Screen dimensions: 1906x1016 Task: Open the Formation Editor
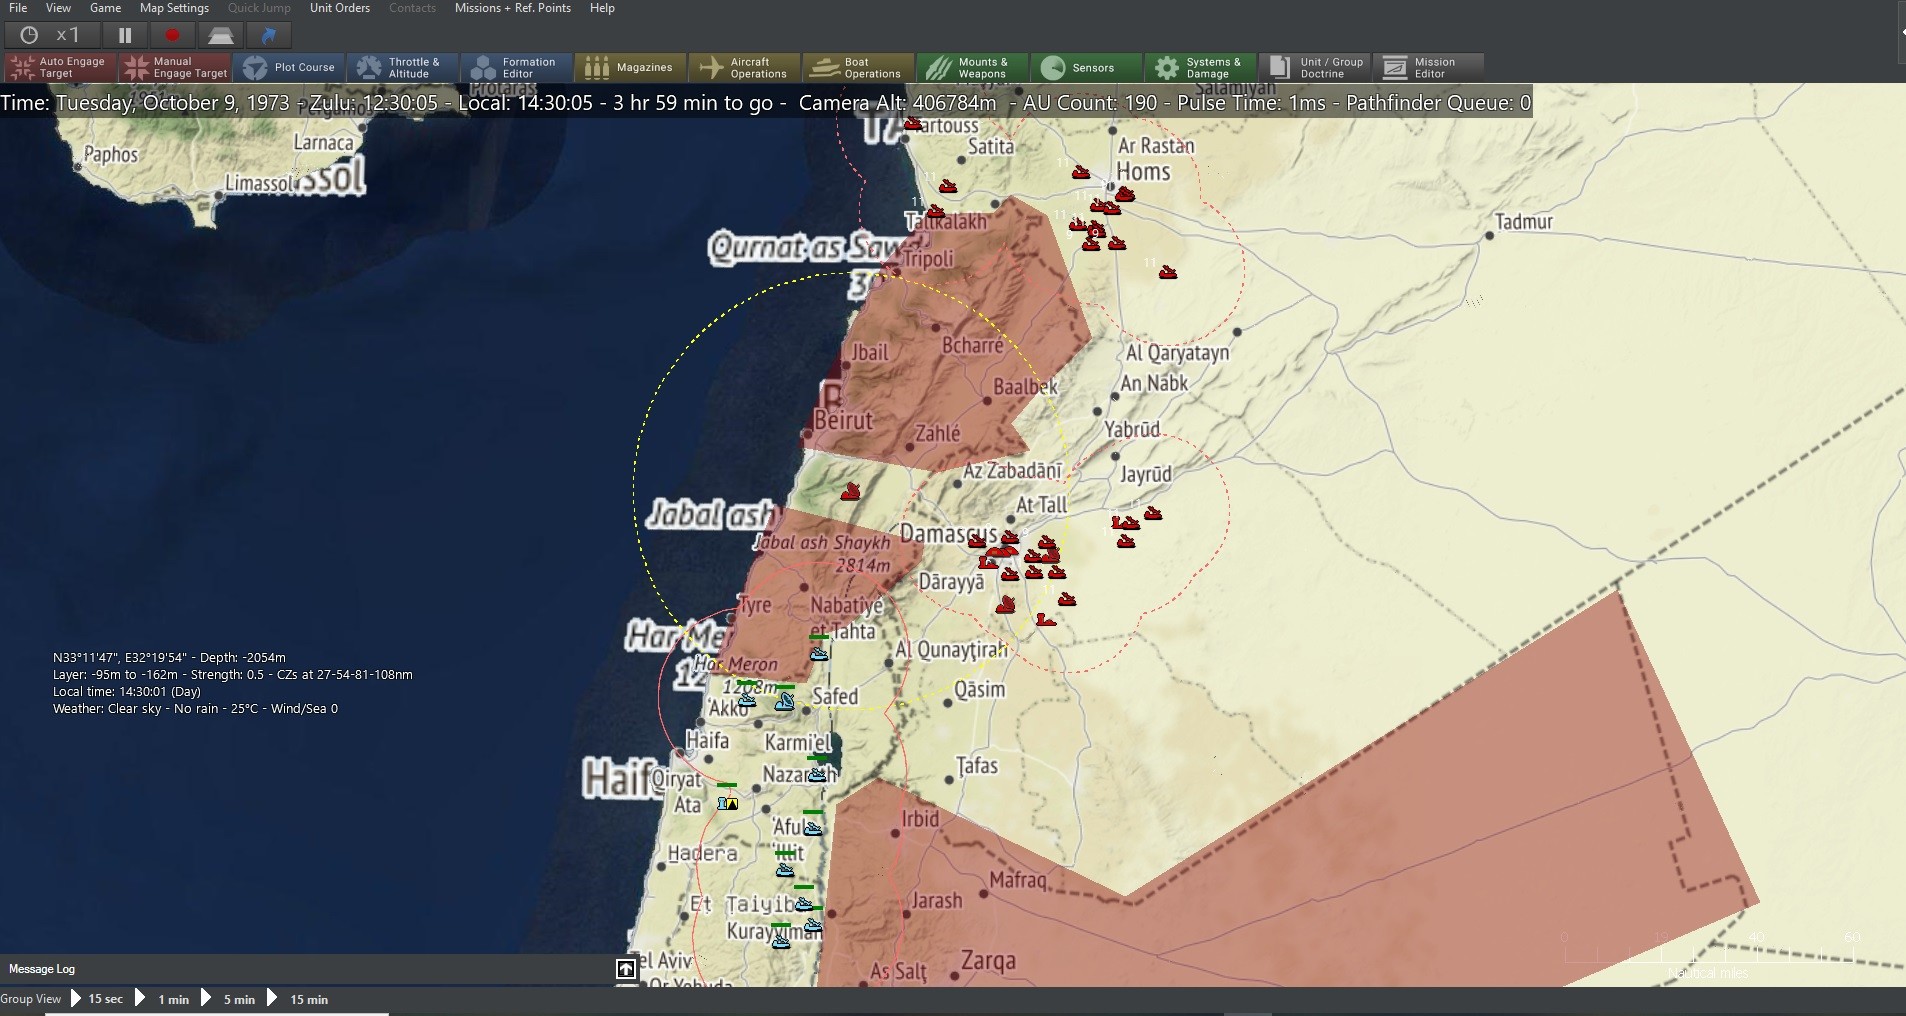pyautogui.click(x=516, y=67)
